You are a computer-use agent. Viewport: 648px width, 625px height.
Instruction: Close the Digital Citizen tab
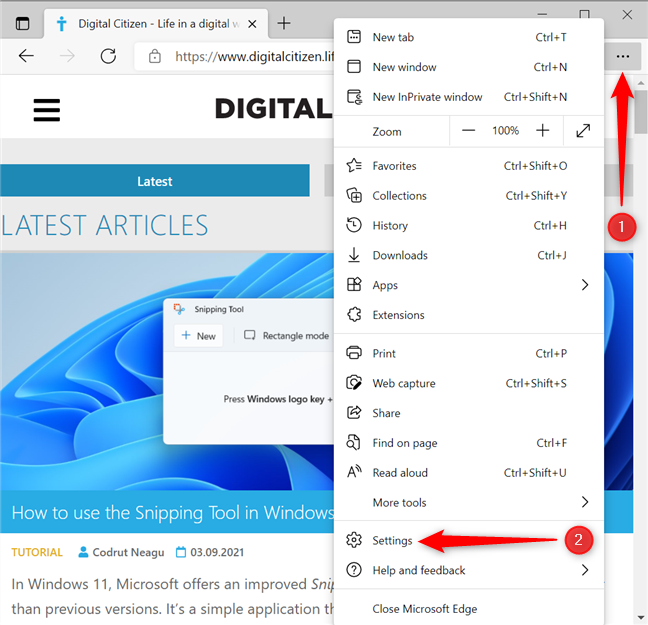252,24
